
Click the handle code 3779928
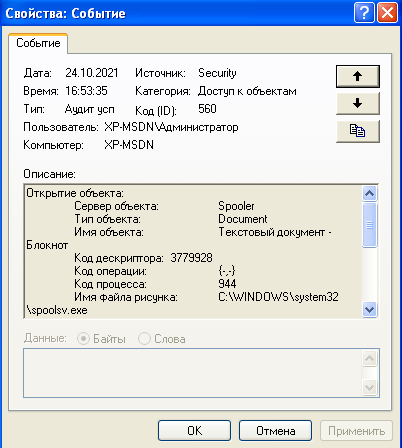click(191, 258)
